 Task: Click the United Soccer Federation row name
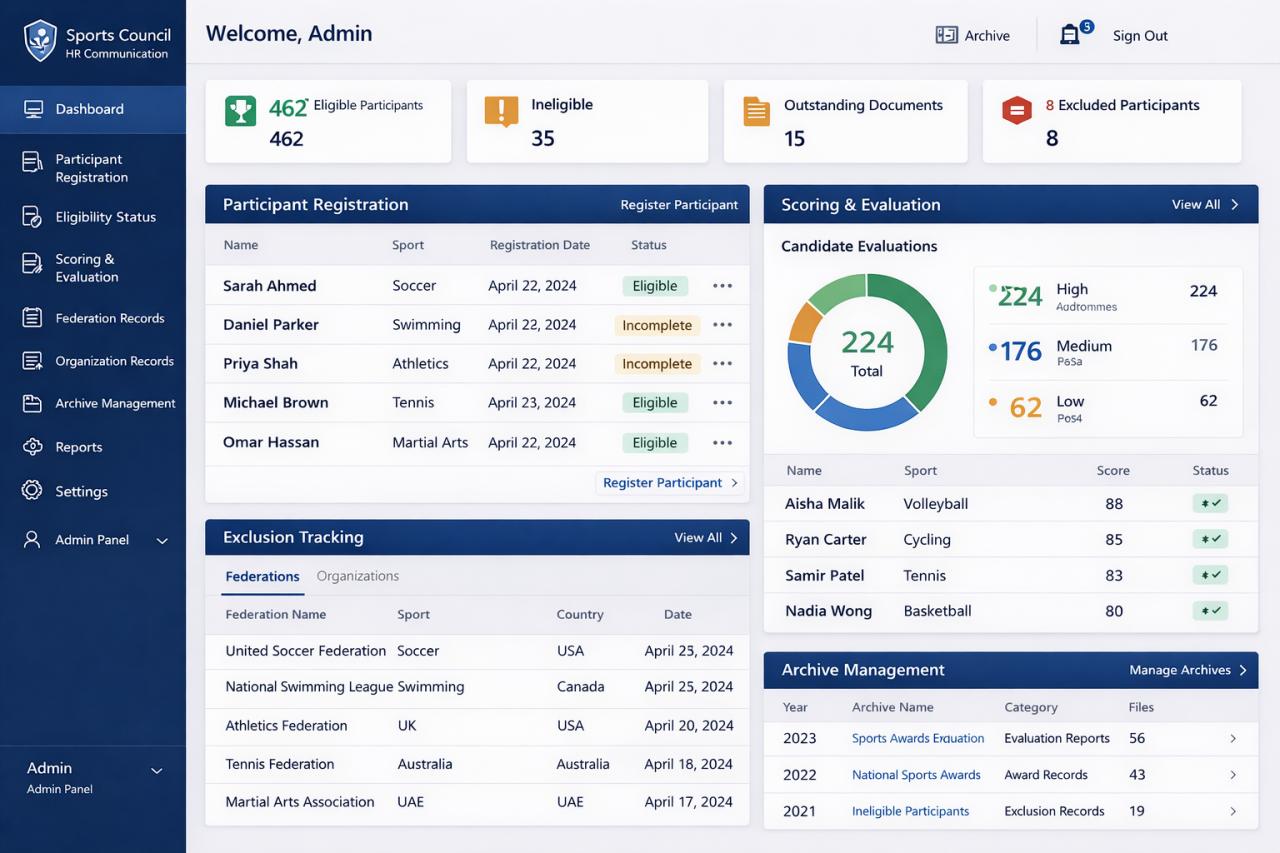point(306,651)
